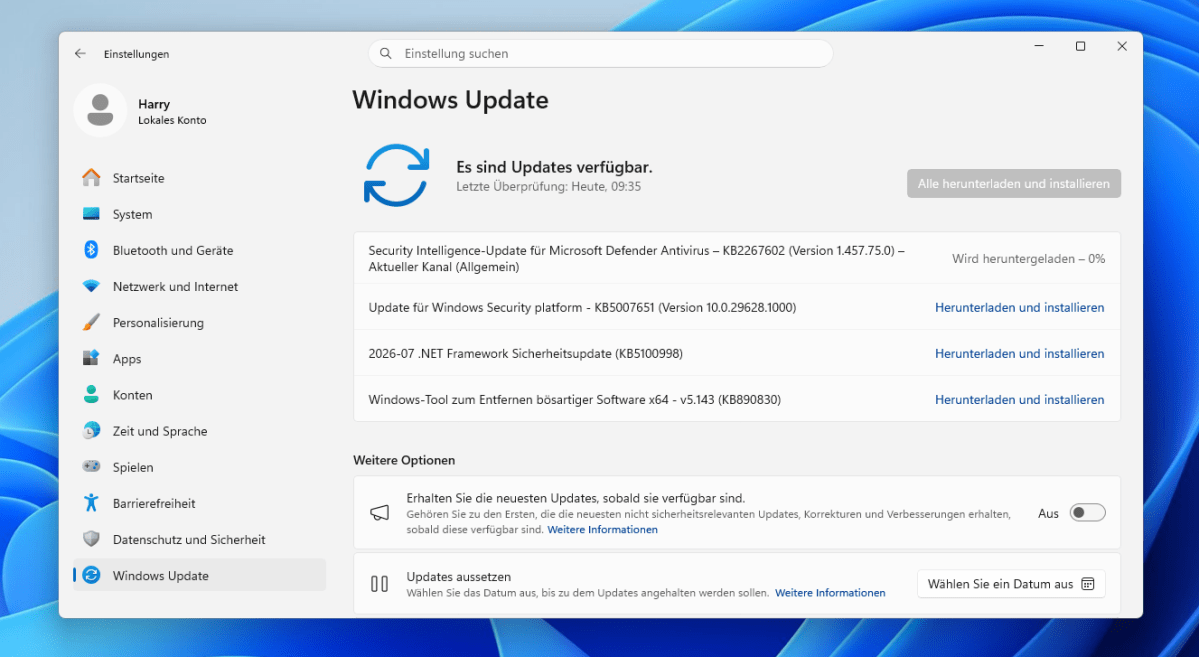Click the Personalisierung paintbrush icon
The image size is (1199, 657).
91,322
